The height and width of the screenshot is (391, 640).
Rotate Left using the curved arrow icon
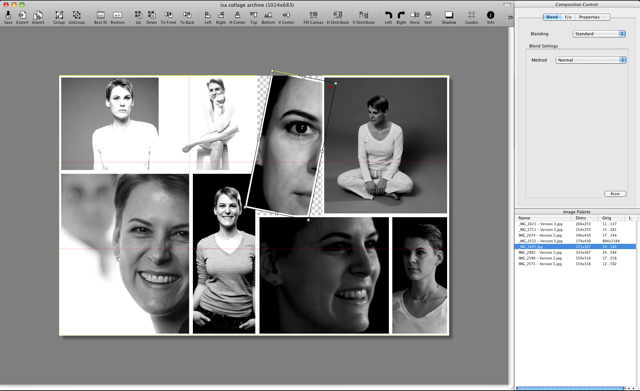point(388,17)
